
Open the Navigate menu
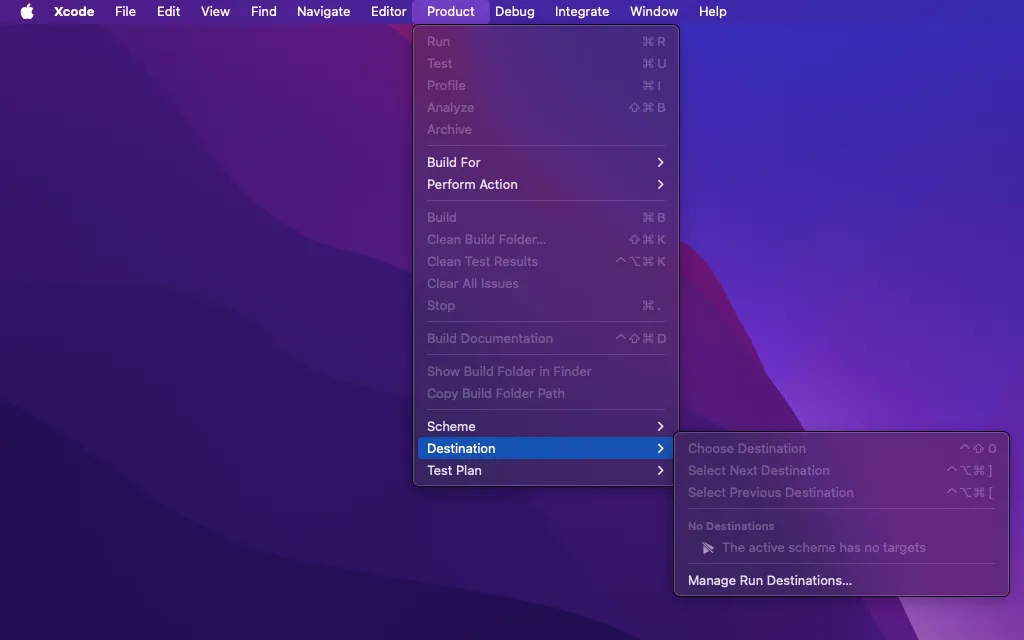tap(323, 11)
